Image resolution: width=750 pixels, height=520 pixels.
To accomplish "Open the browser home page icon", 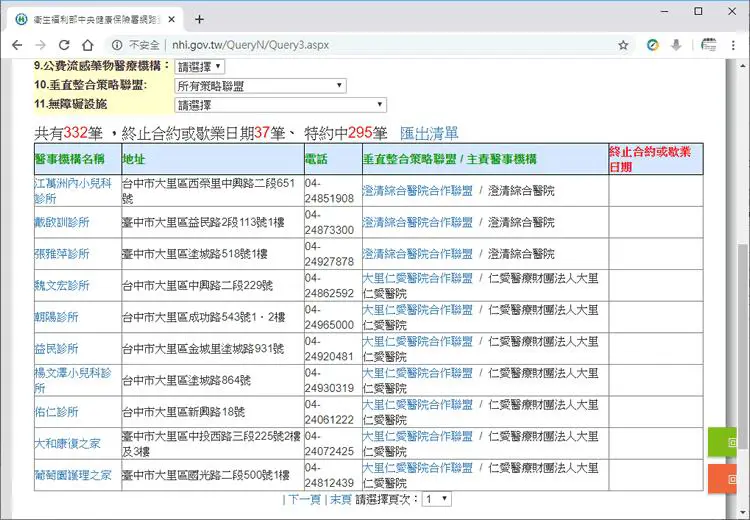I will coord(88,45).
